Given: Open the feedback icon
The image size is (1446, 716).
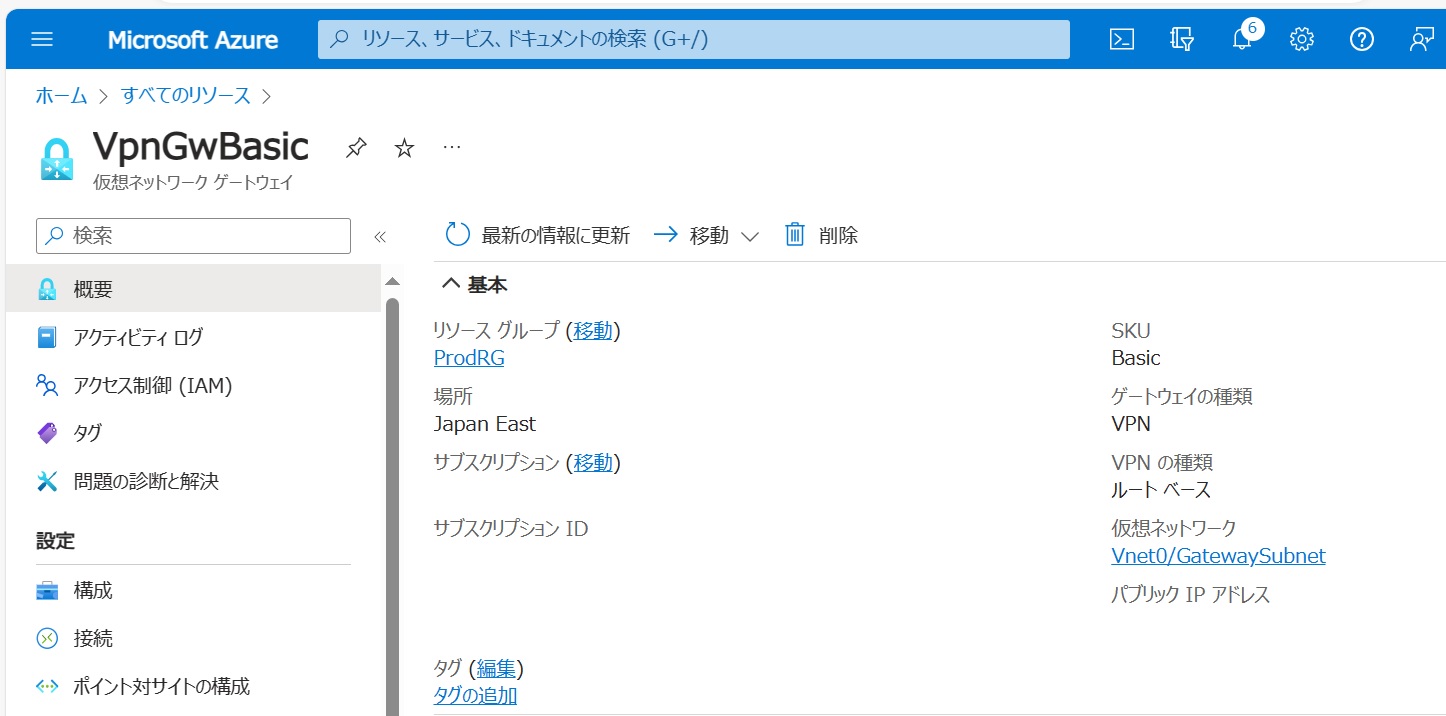Looking at the screenshot, I should (x=1421, y=40).
